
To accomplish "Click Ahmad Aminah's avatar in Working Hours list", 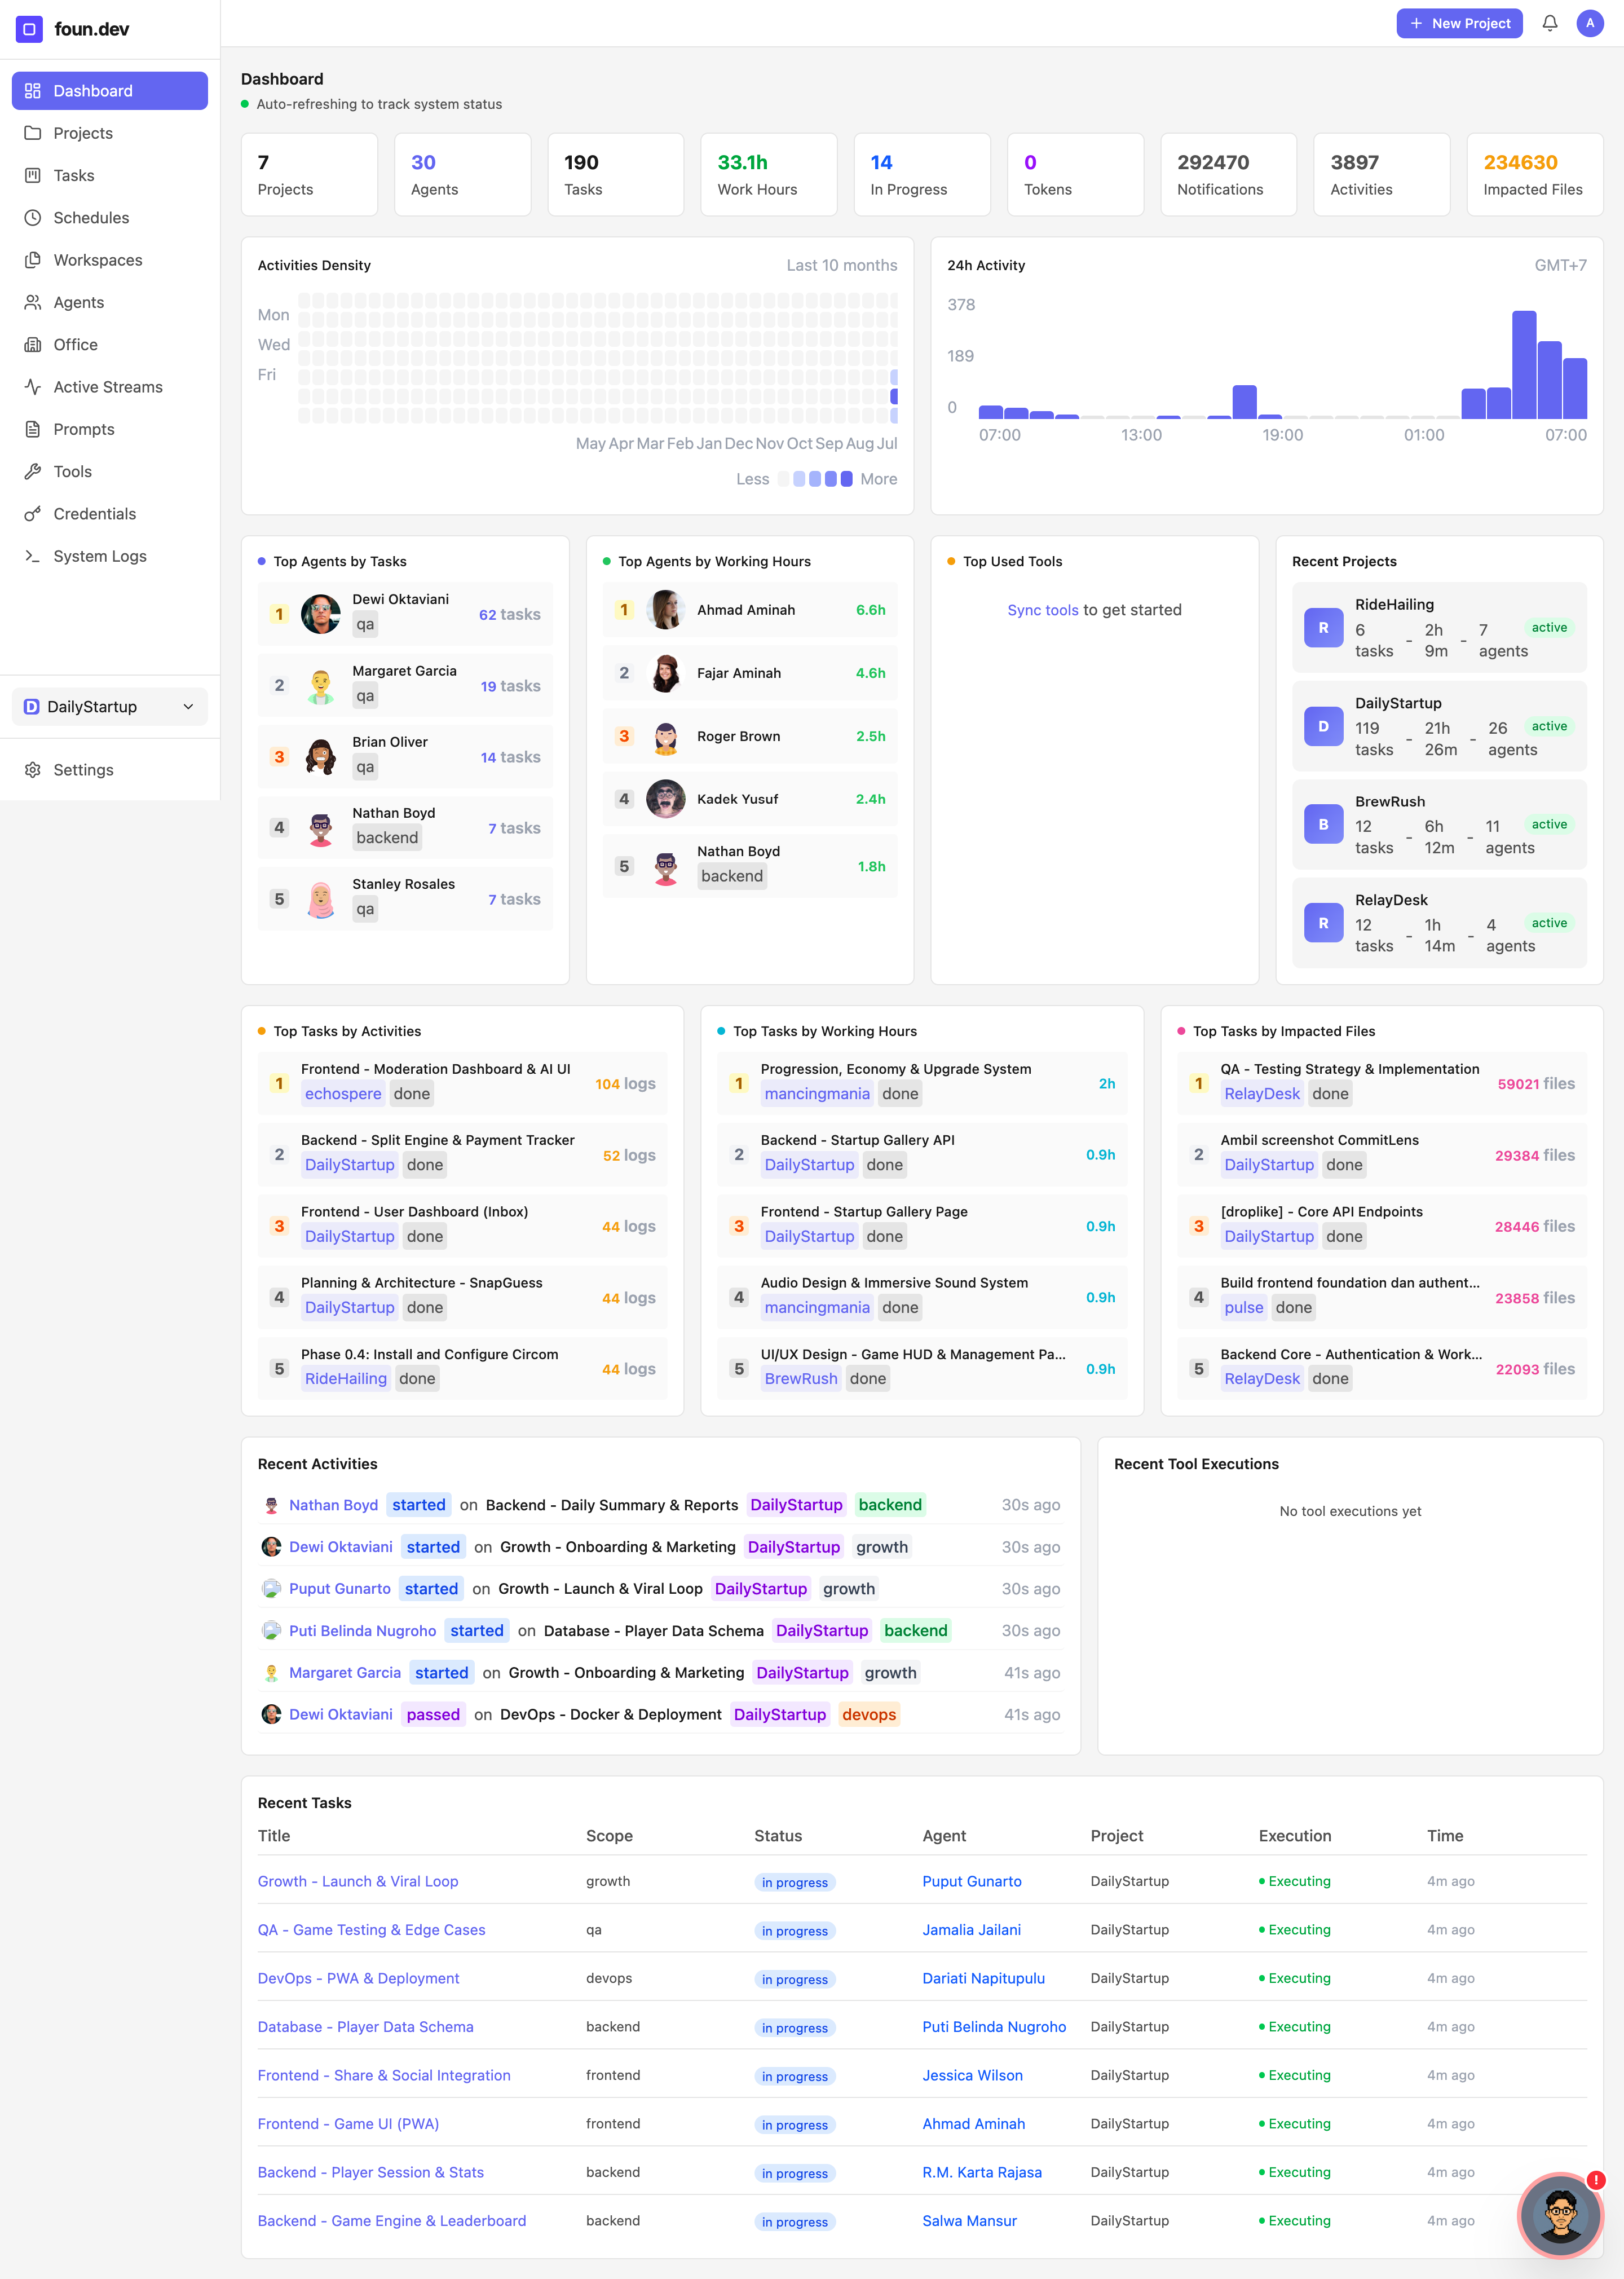I will pos(665,610).
